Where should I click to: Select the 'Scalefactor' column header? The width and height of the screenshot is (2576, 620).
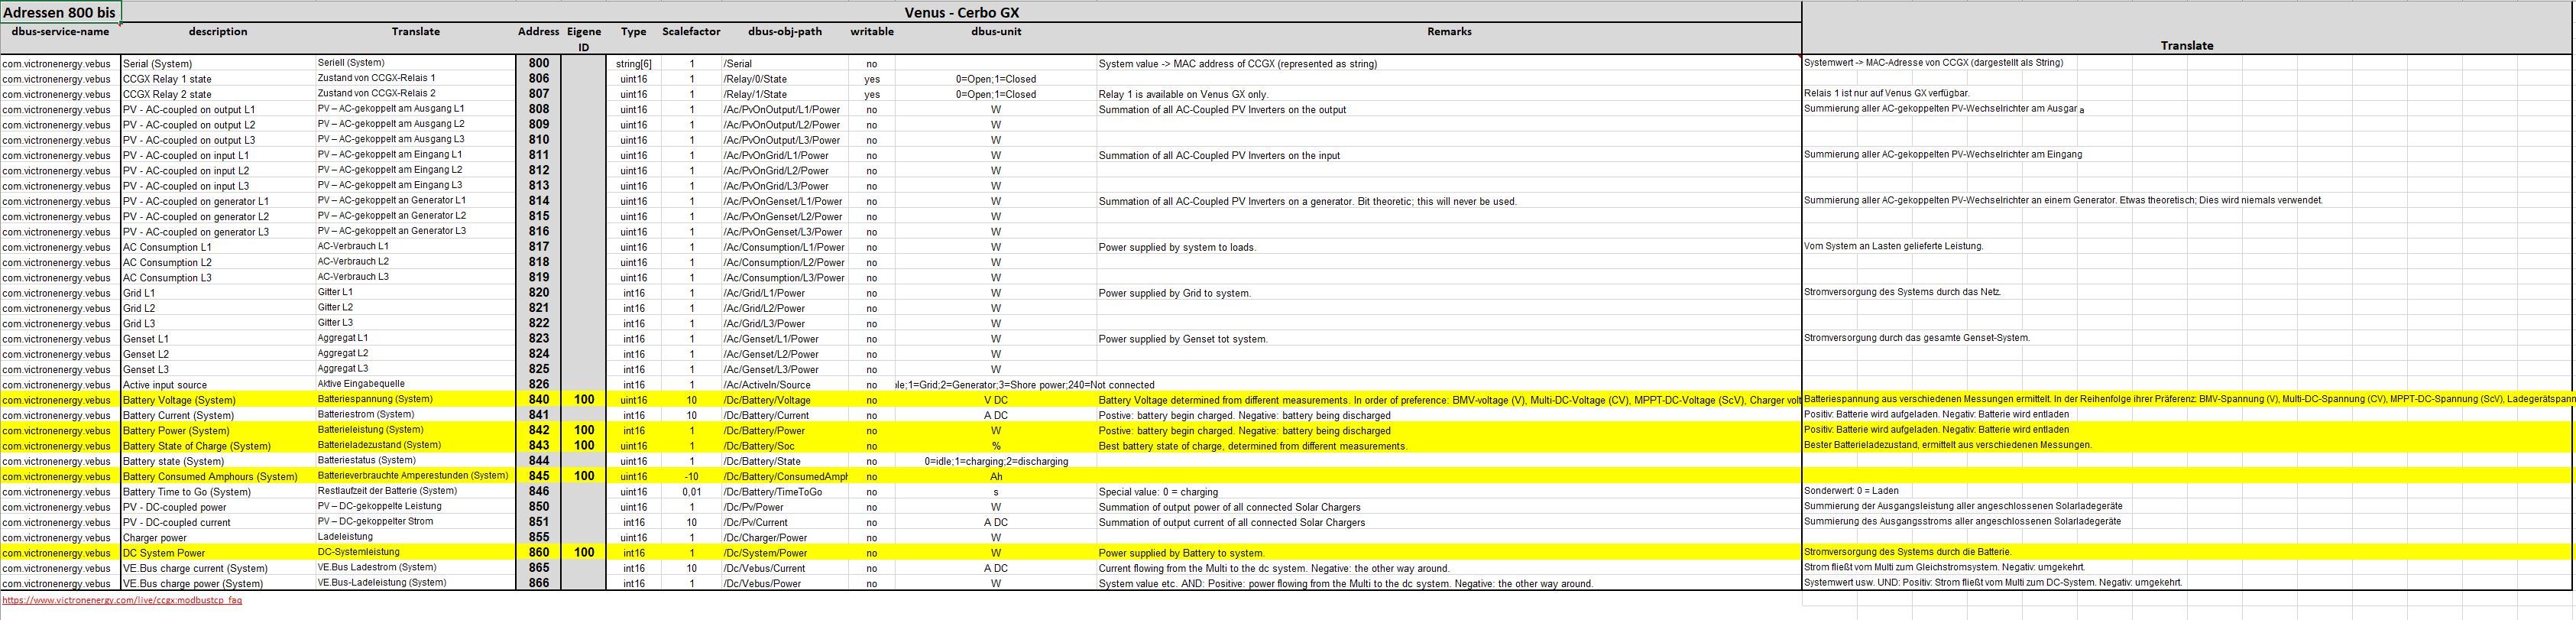(x=691, y=32)
